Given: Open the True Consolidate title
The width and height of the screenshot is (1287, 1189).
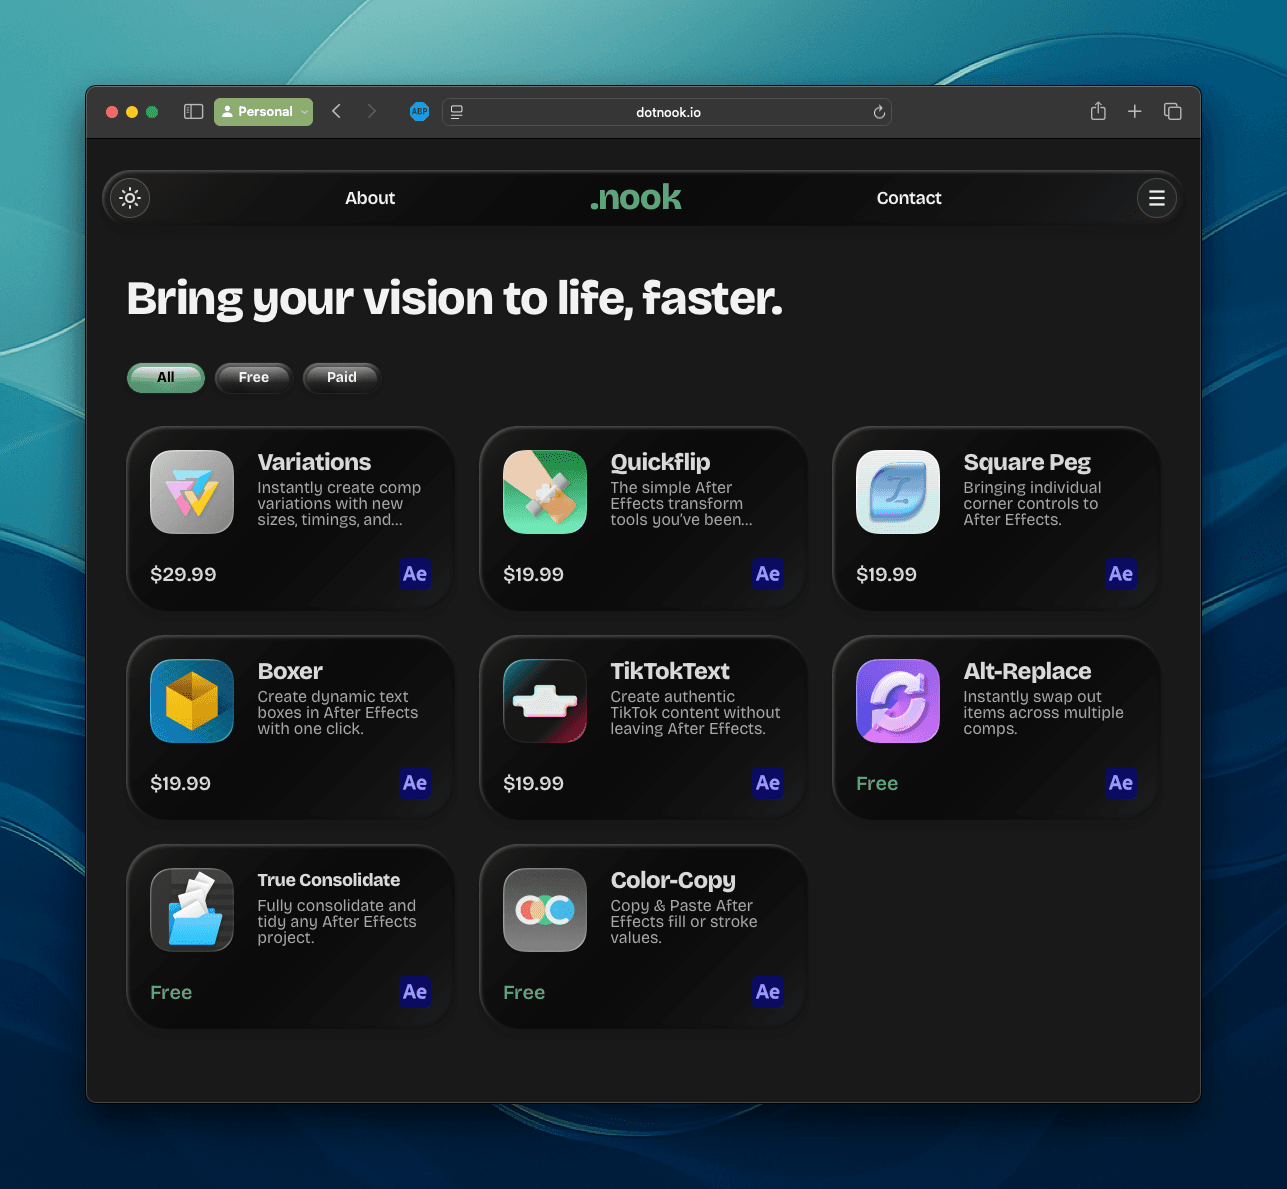Looking at the screenshot, I should click(329, 880).
